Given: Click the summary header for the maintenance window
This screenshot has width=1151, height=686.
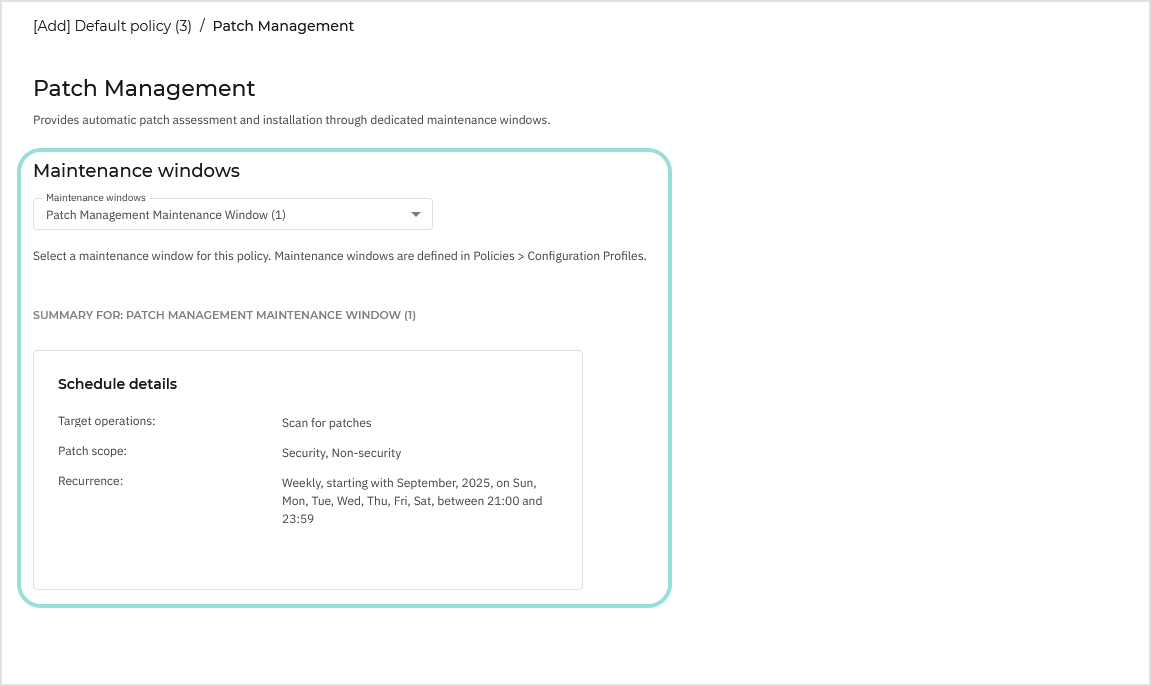Looking at the screenshot, I should (225, 315).
